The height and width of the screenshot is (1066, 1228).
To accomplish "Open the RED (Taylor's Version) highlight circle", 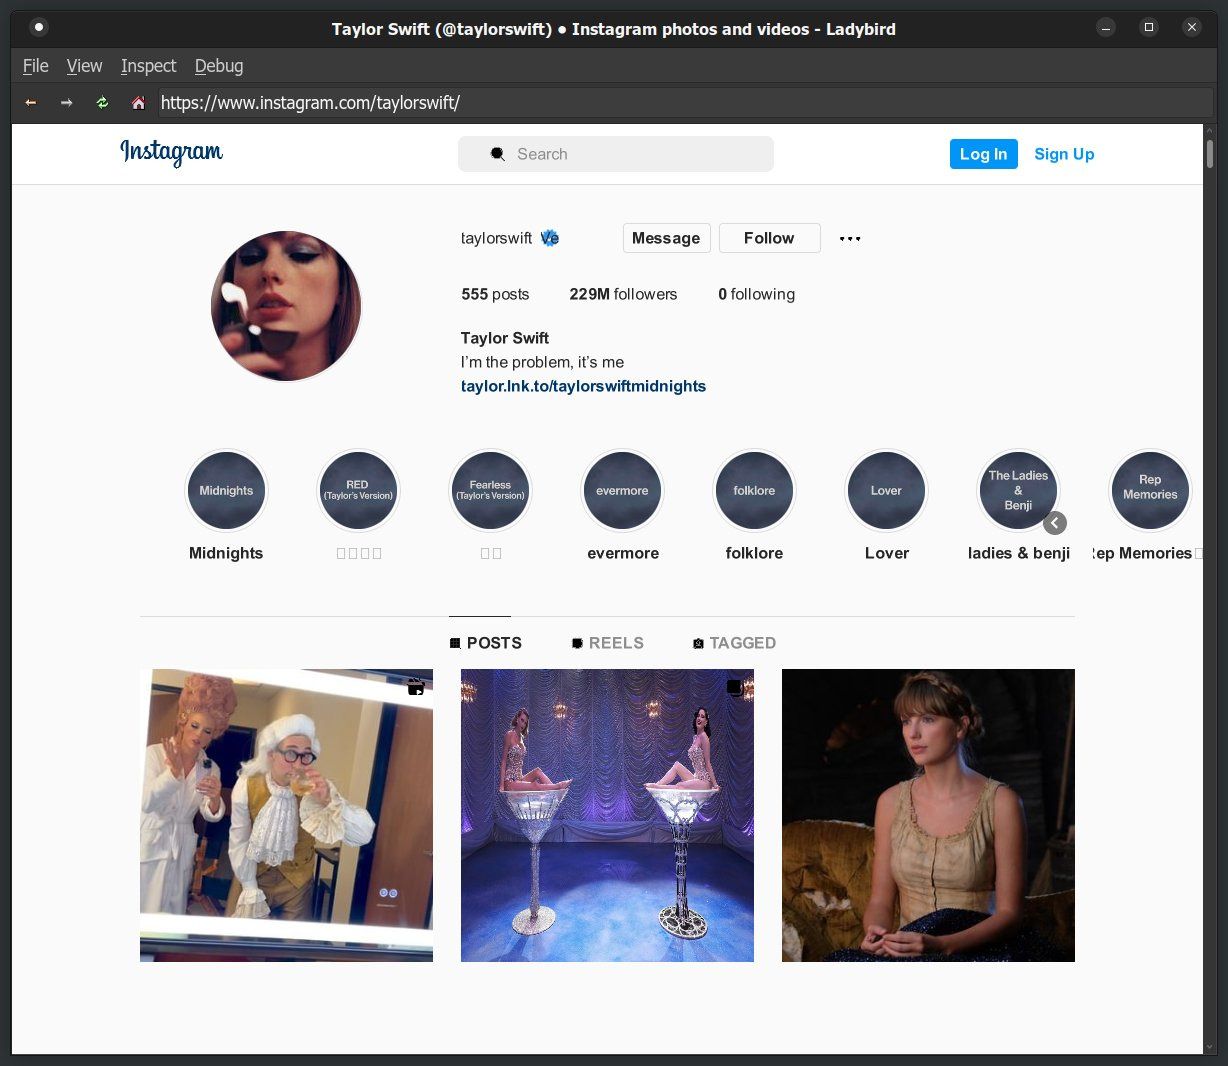I will 358,491.
